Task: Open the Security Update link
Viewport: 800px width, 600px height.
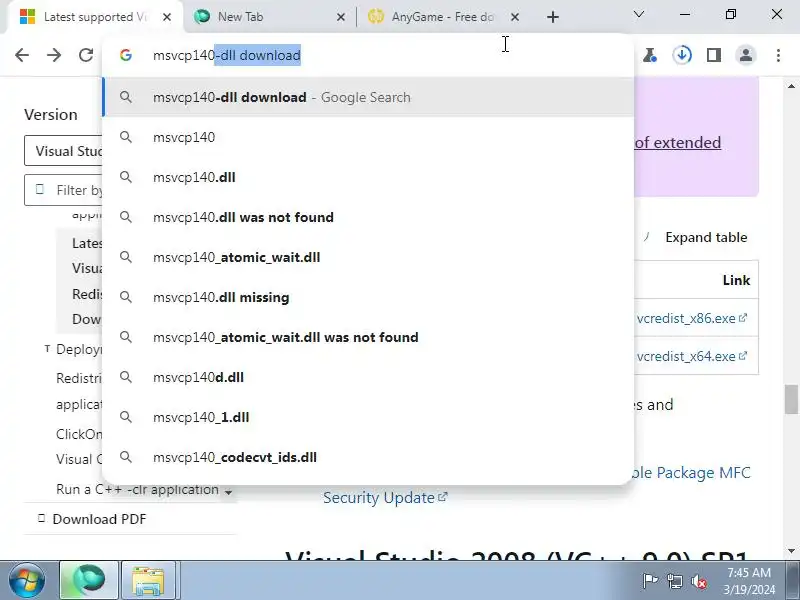Action: pyautogui.click(x=385, y=497)
